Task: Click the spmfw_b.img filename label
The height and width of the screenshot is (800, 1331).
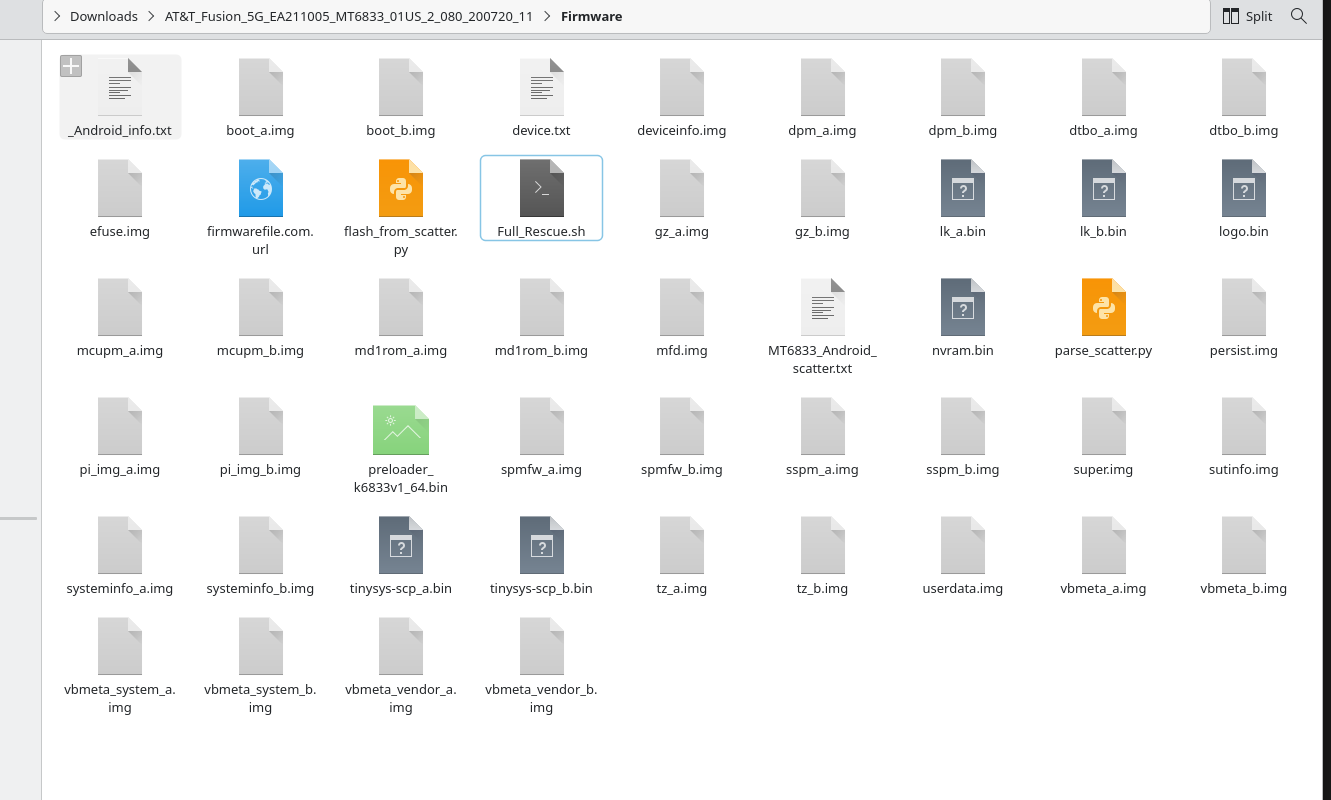Action: pyautogui.click(x=682, y=469)
